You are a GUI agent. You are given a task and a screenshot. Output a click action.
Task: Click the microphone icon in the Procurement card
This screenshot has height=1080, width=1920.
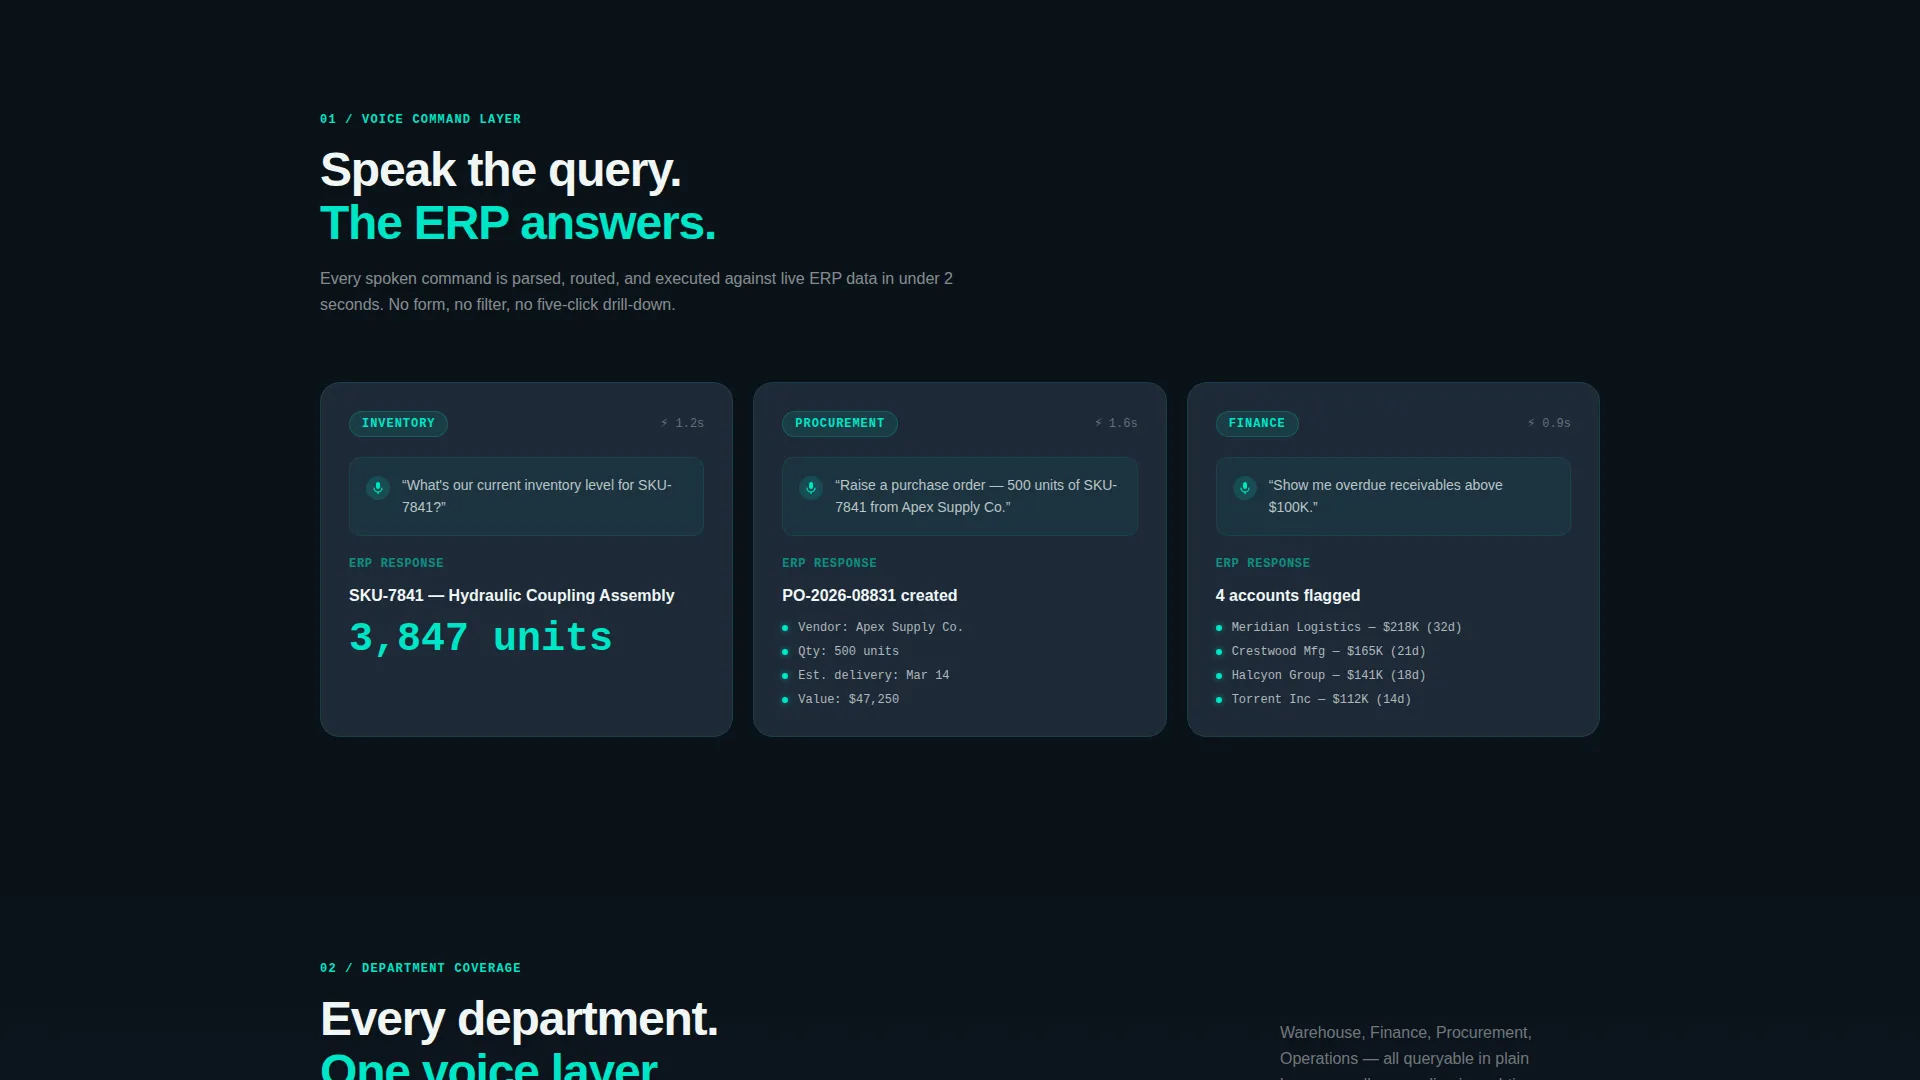[811, 488]
